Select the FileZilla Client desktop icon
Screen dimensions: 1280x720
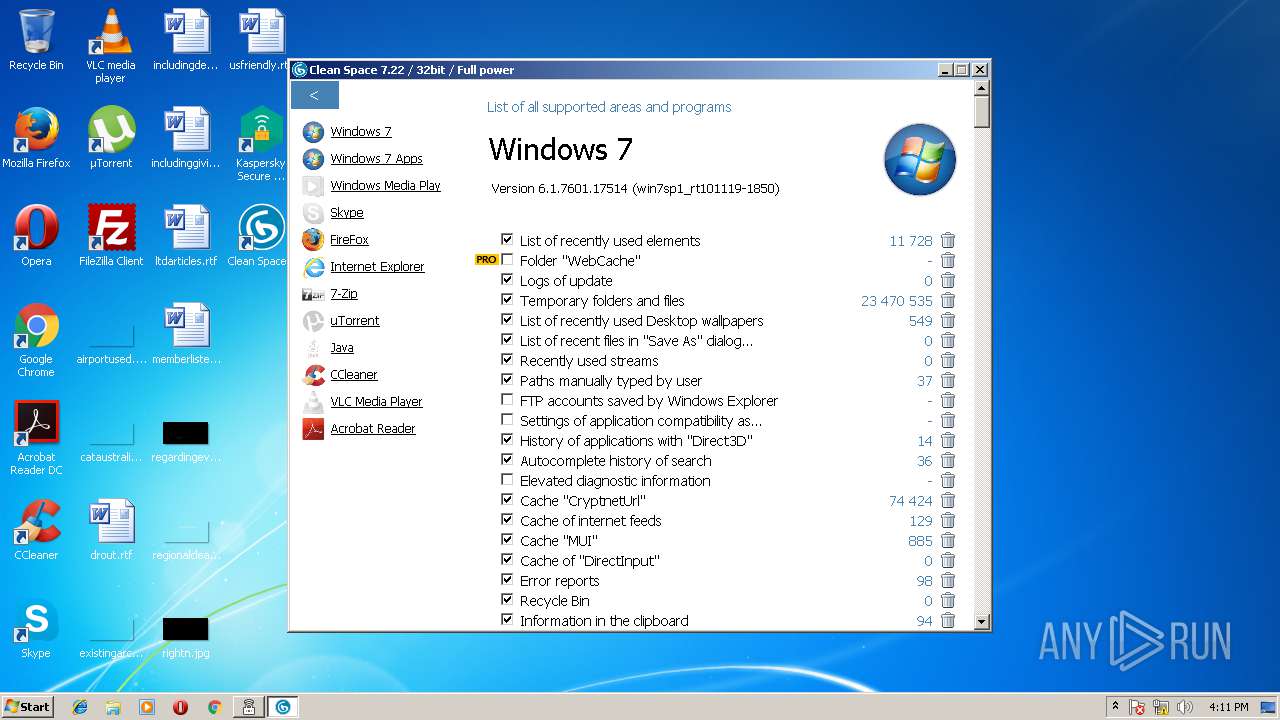point(111,236)
